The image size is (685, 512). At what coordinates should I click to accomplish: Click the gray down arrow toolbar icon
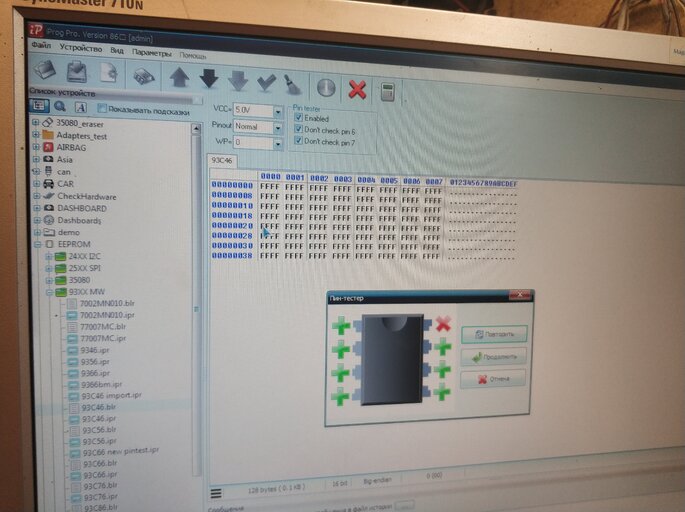click(x=238, y=81)
